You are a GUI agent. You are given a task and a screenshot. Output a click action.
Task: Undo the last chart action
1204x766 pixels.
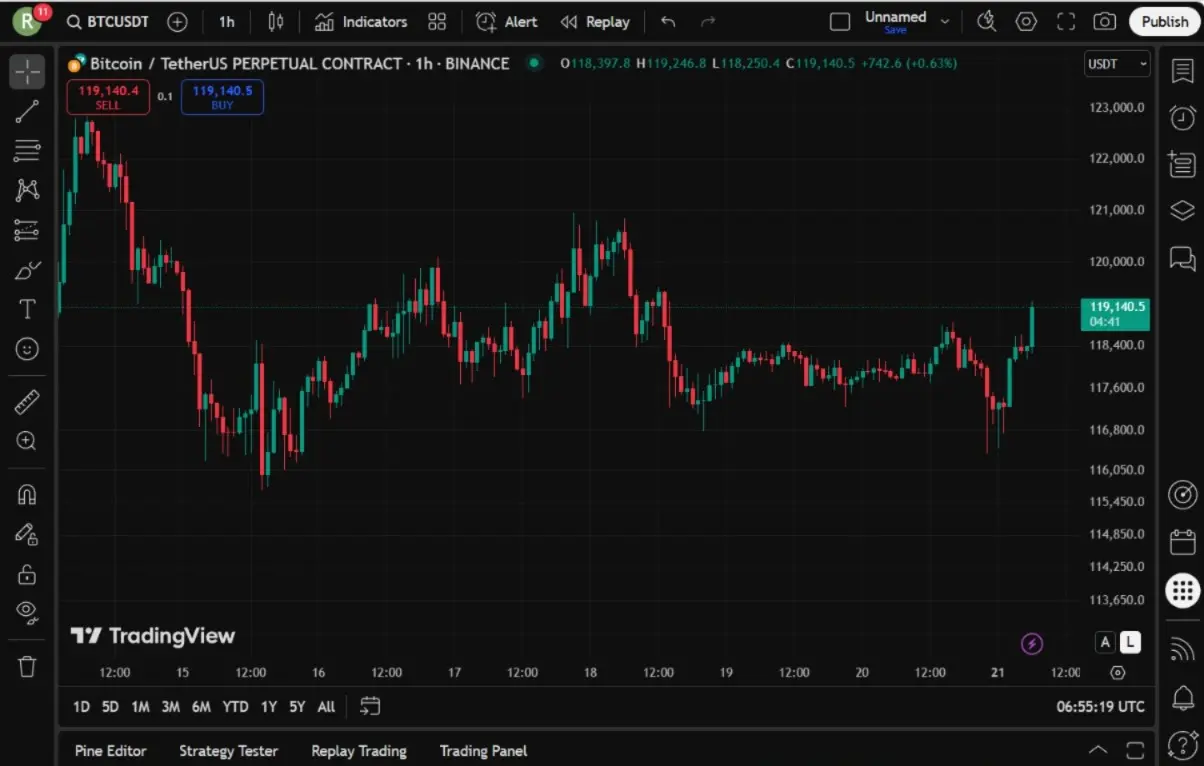coord(668,21)
